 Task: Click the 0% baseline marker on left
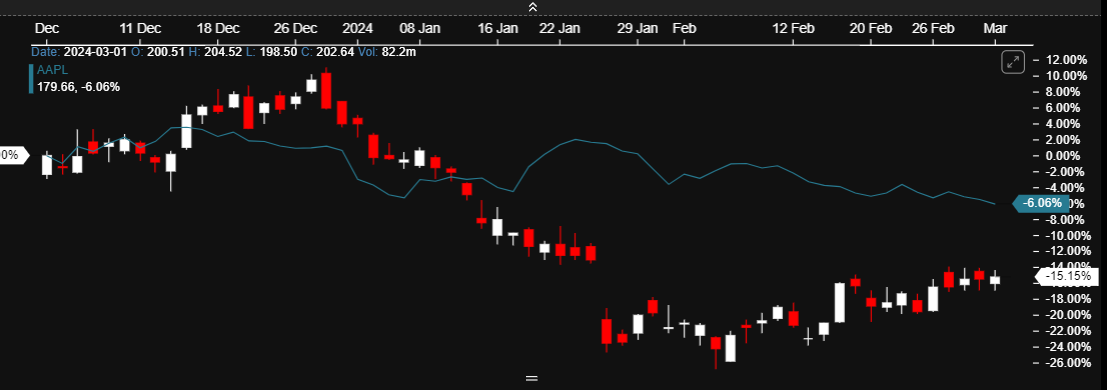(12, 155)
